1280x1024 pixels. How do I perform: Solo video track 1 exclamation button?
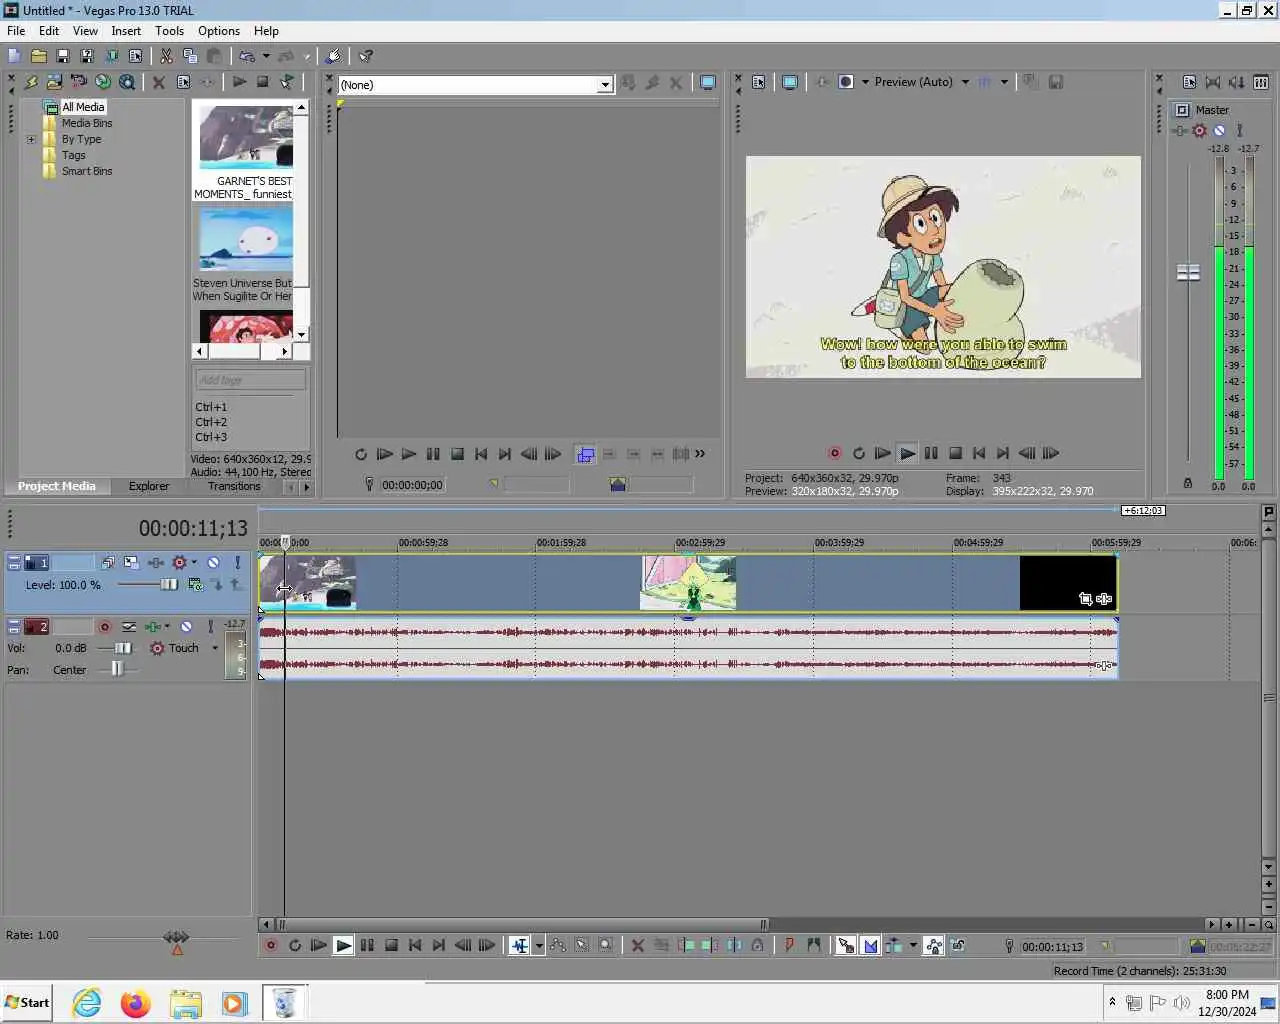pos(237,563)
